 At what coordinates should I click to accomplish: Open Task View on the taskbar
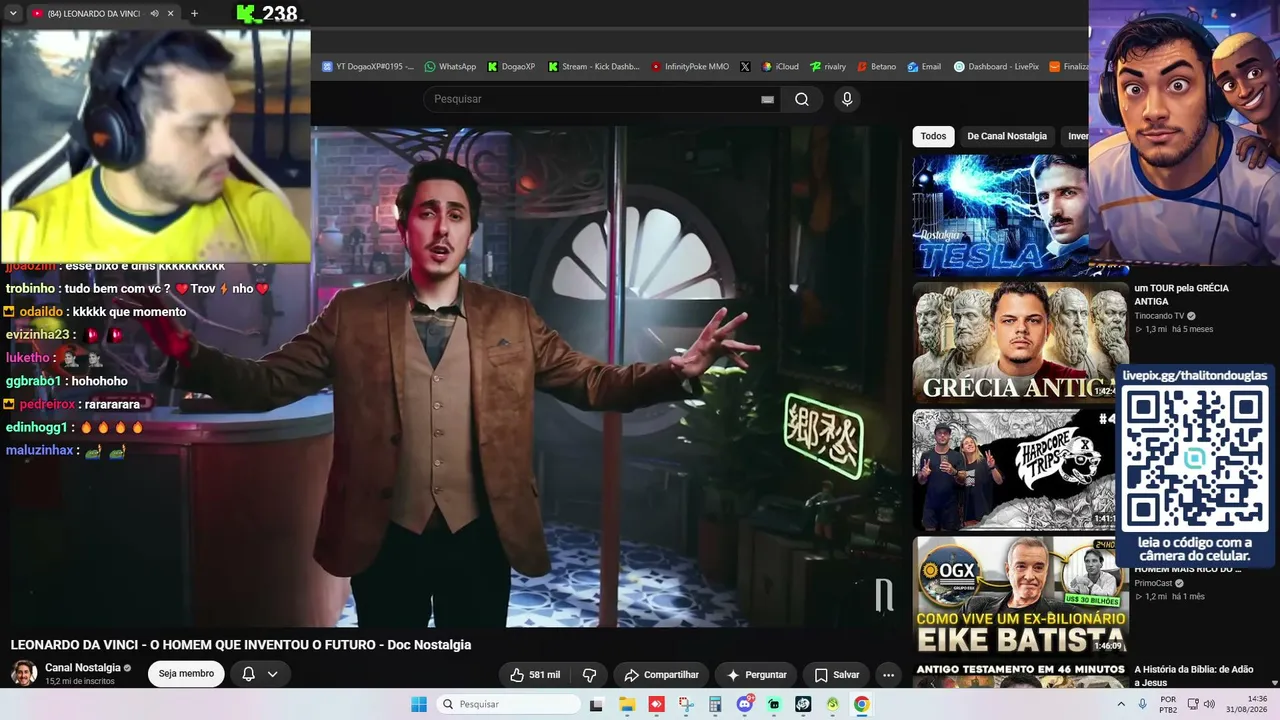click(597, 704)
